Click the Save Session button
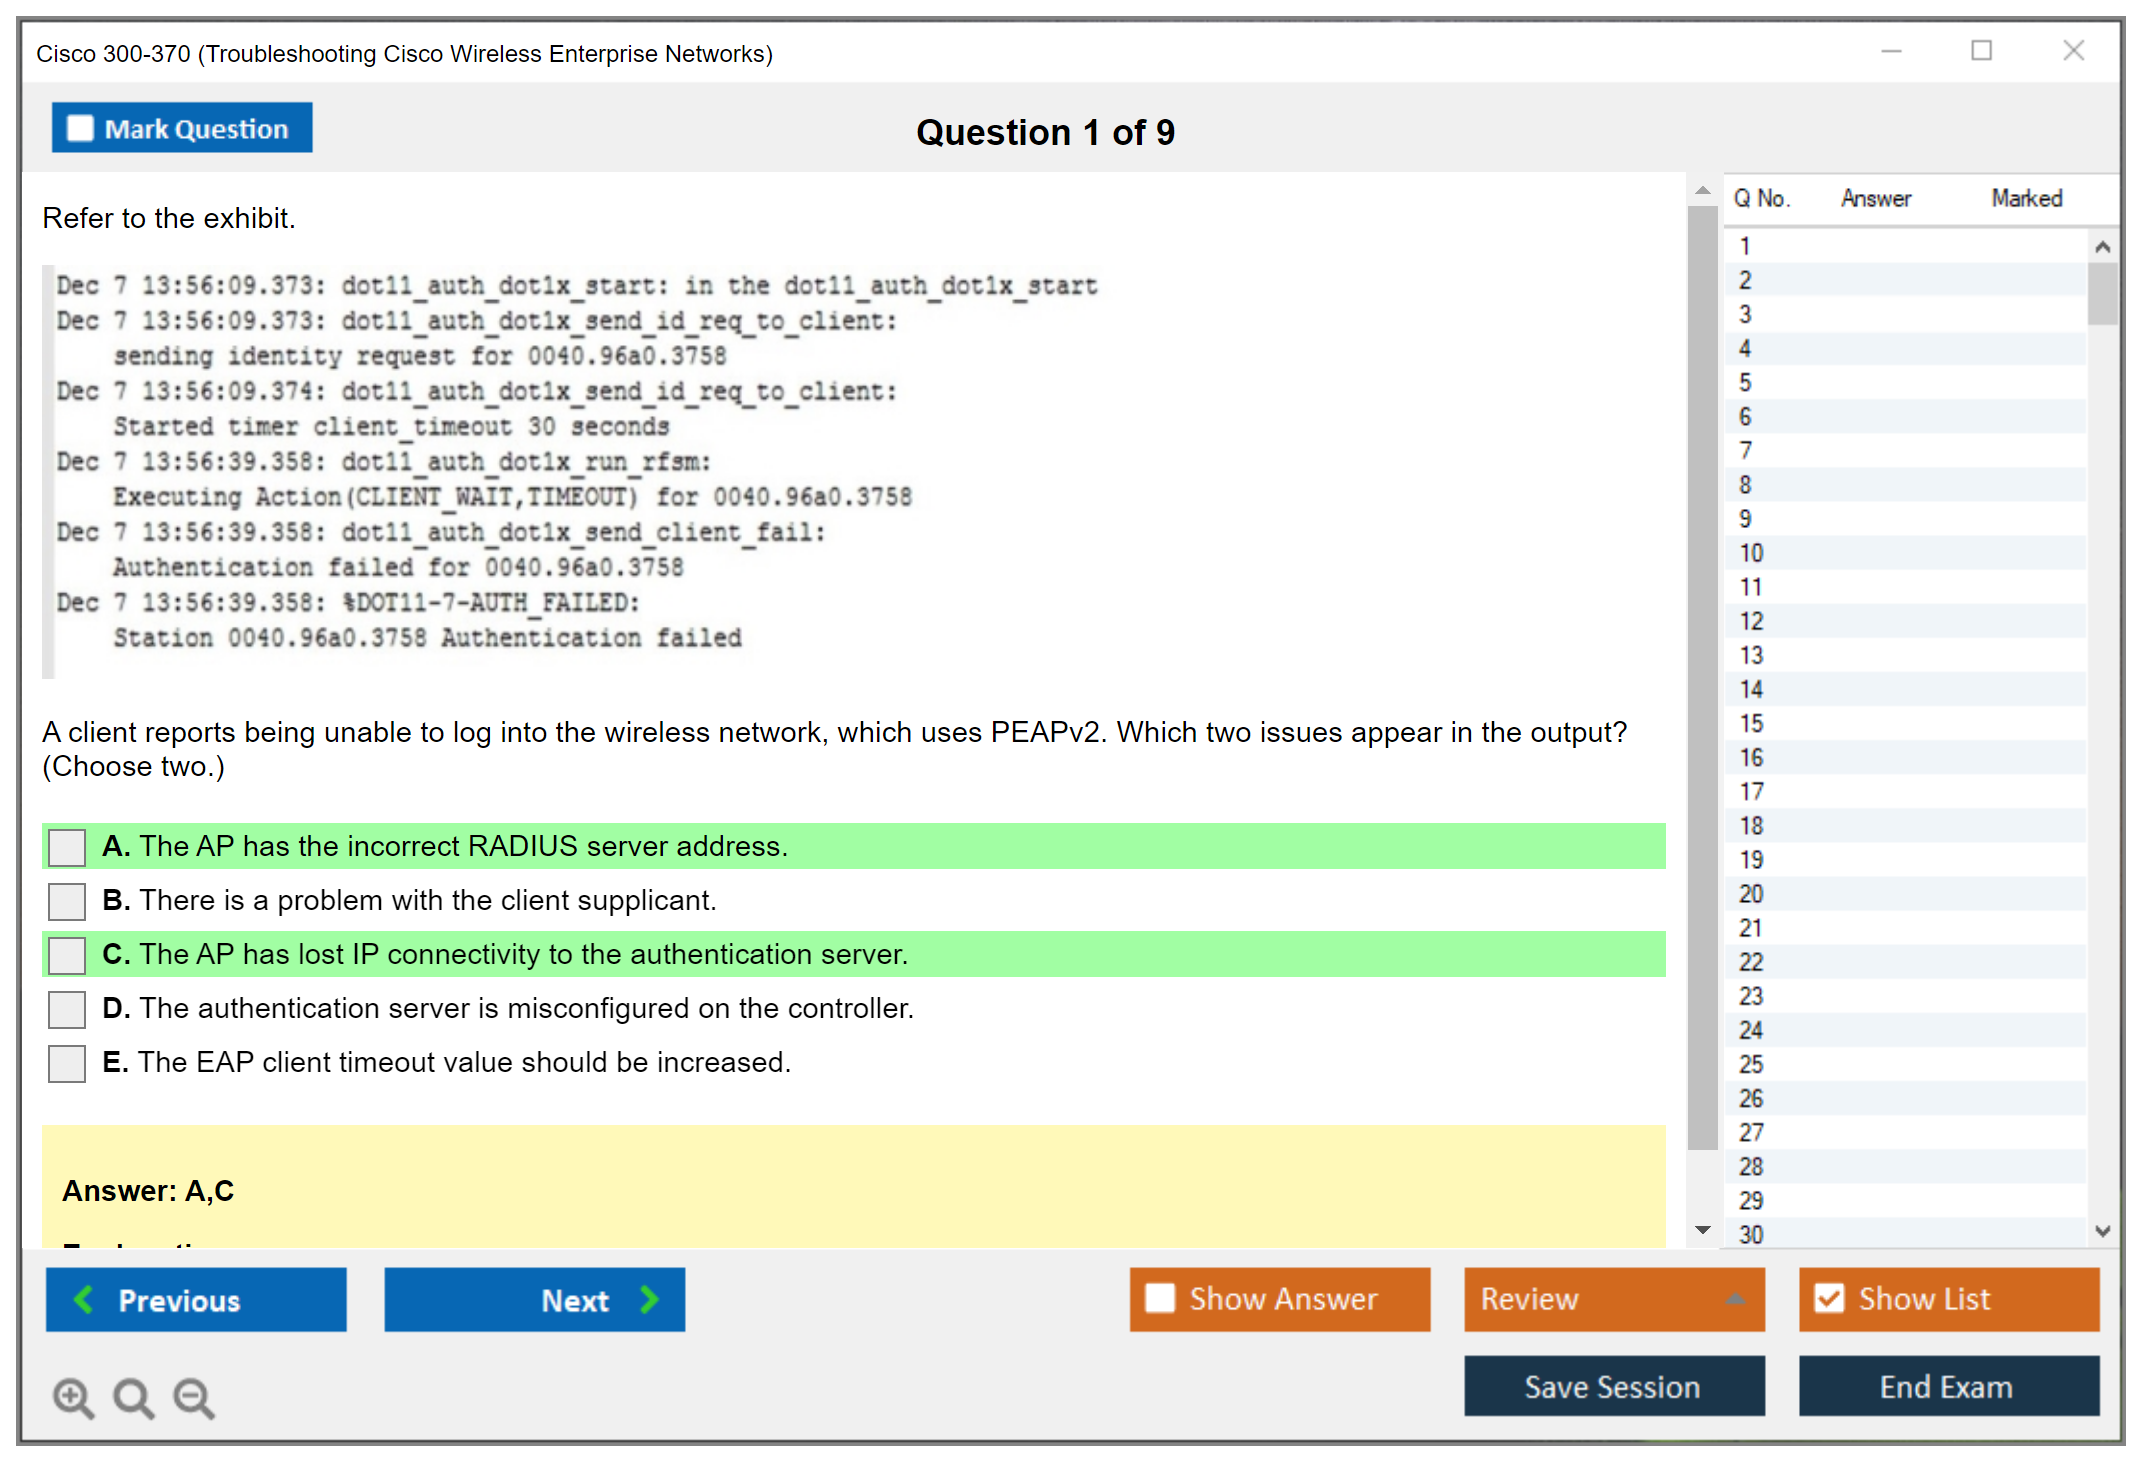Screen dimensions: 2150x1470 (1613, 1386)
